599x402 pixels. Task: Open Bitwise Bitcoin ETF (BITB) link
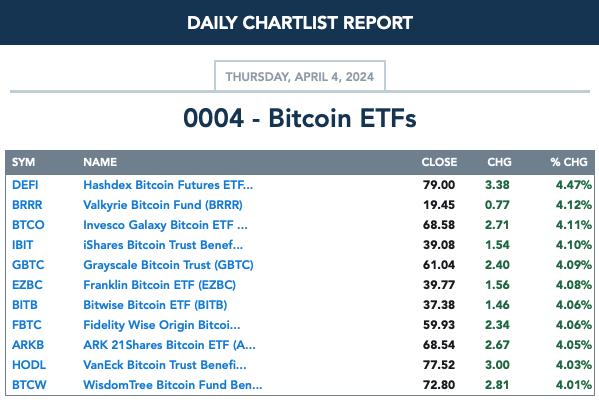[x=155, y=305]
